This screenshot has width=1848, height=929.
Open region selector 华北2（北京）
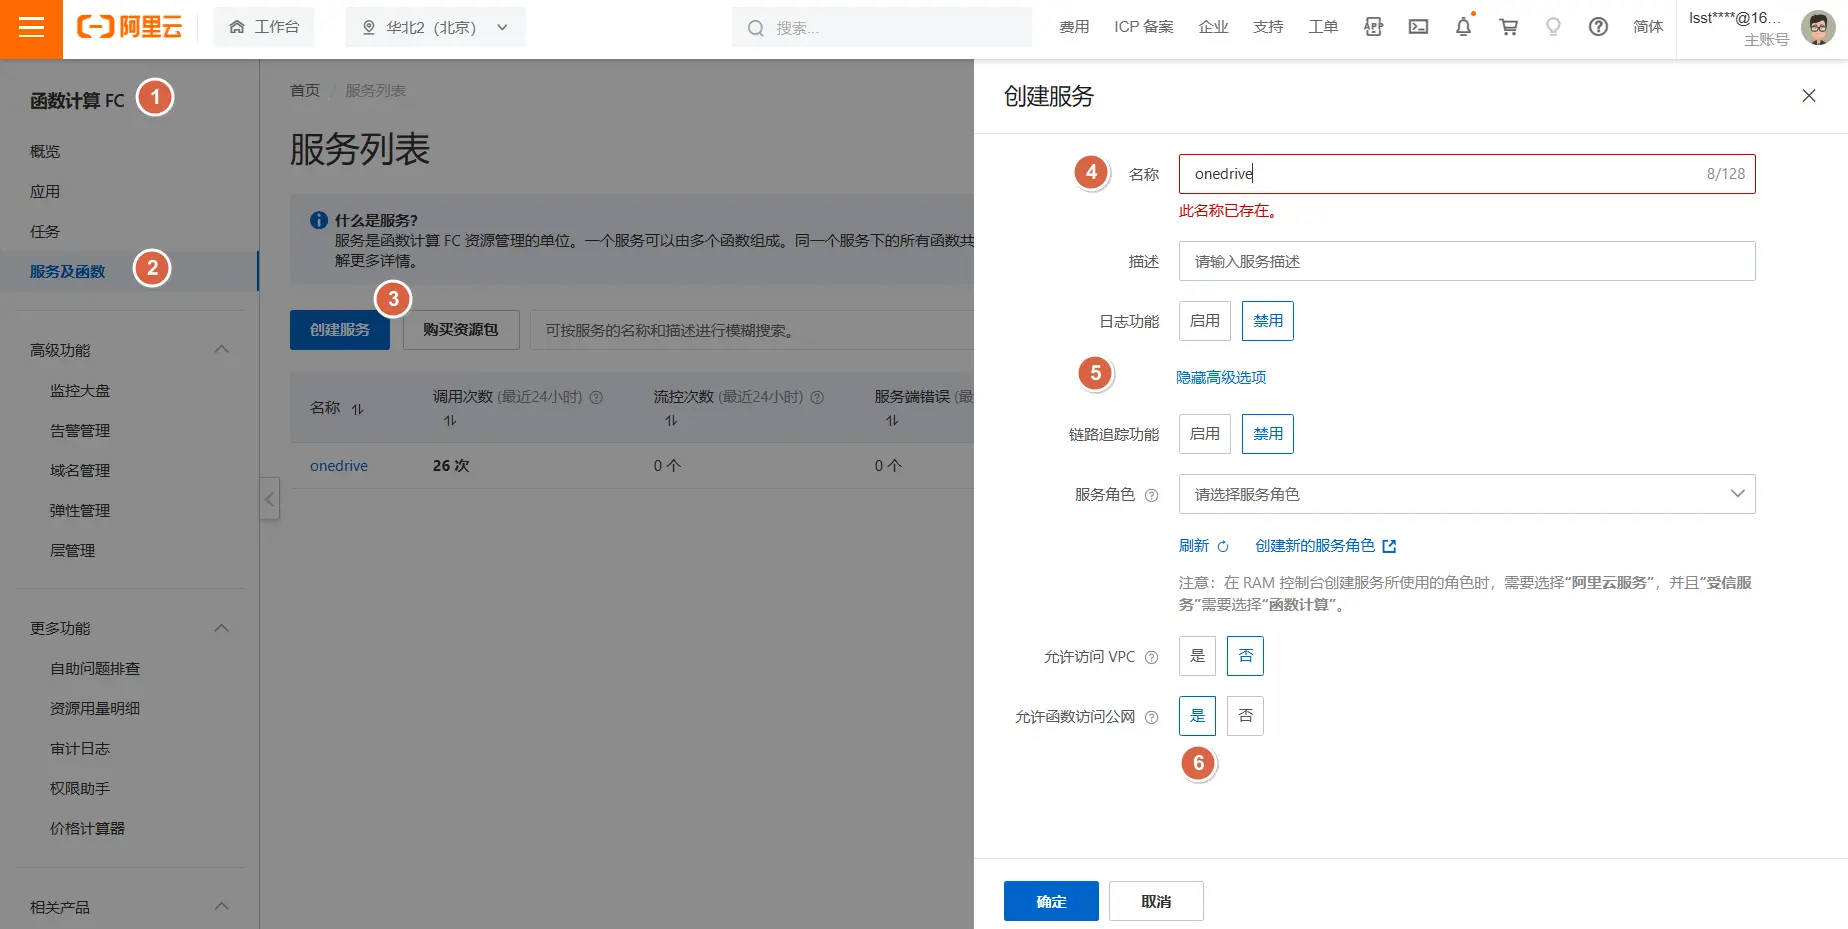pyautogui.click(x=435, y=27)
